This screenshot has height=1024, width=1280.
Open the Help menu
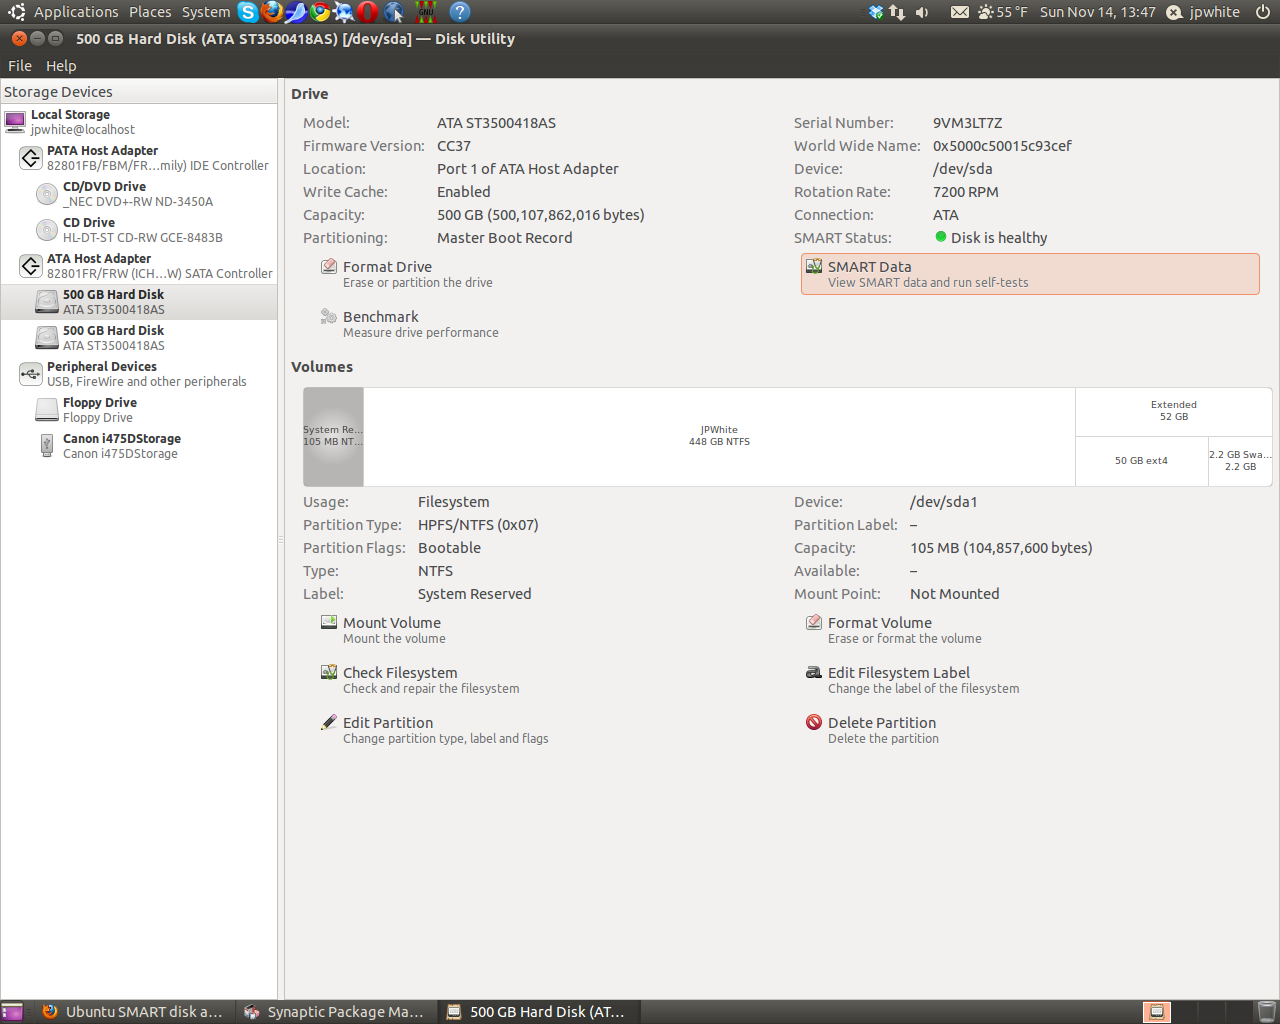61,66
